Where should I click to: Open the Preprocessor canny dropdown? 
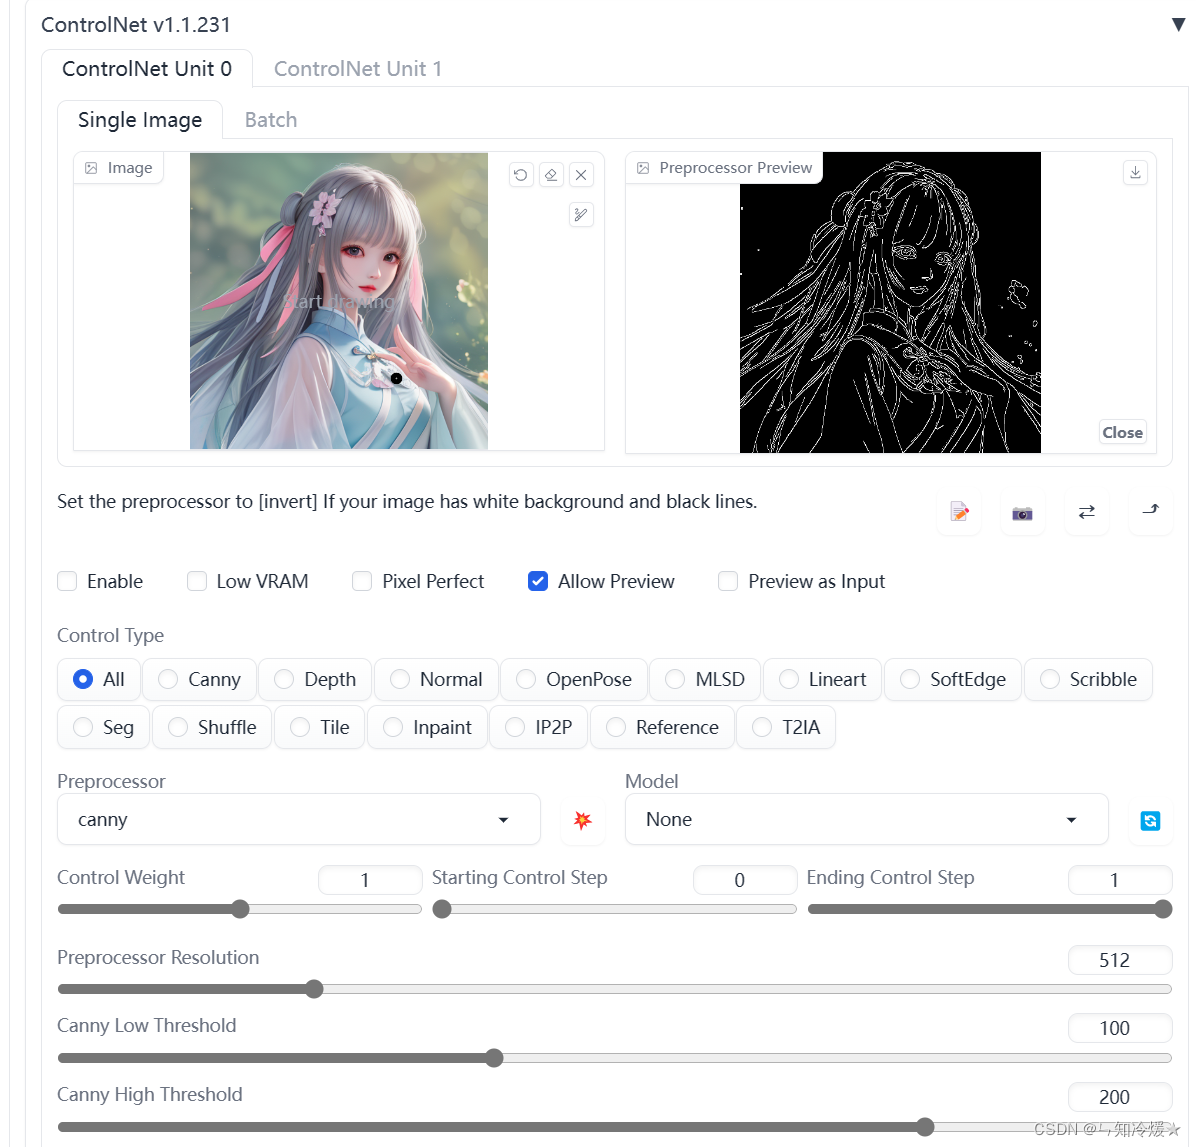299,820
